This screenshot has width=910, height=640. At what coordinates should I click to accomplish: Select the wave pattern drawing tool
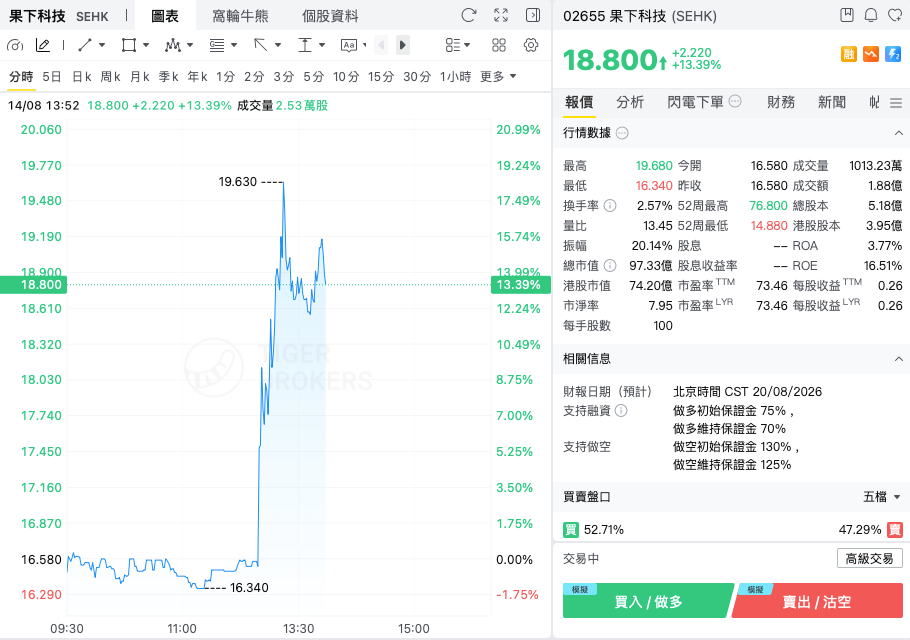(172, 45)
